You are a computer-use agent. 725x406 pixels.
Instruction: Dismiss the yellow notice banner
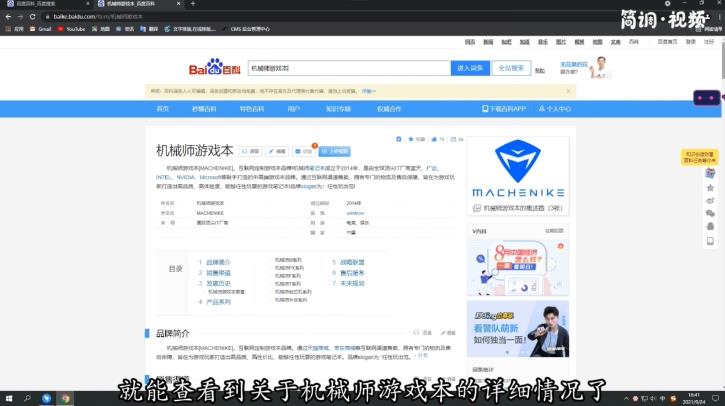569,90
